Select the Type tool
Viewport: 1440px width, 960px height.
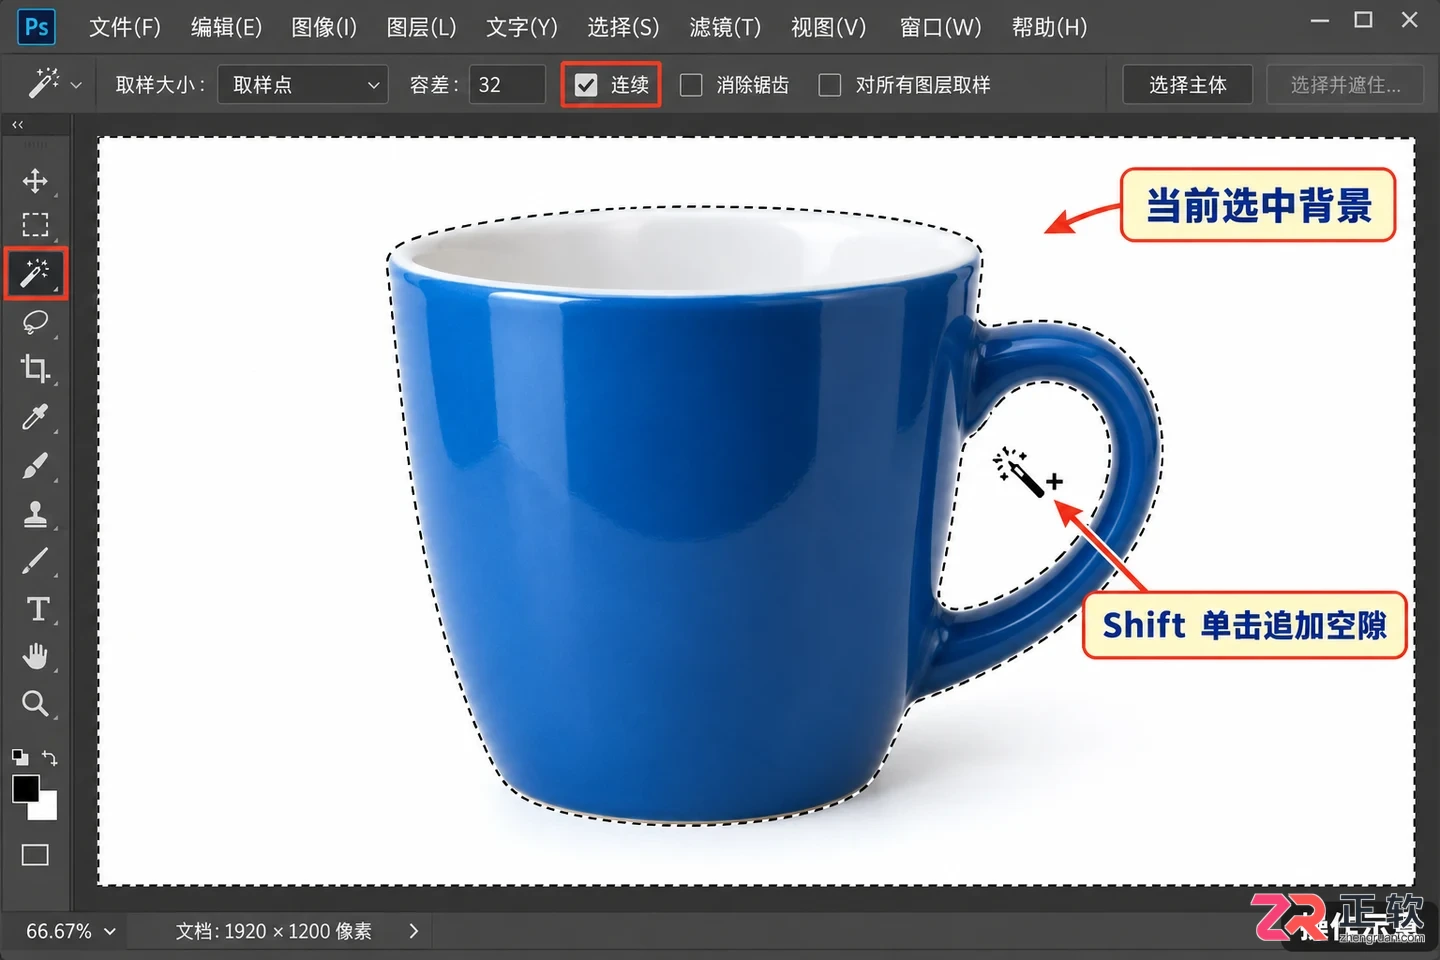point(37,609)
